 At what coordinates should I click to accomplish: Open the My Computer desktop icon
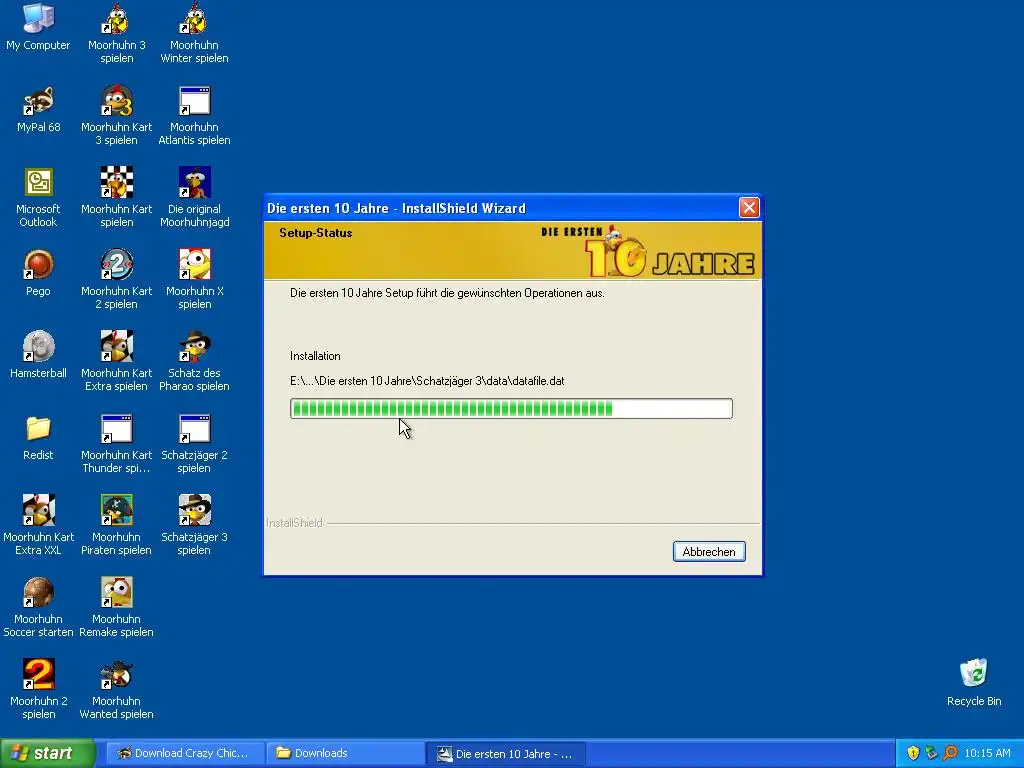pyautogui.click(x=38, y=26)
